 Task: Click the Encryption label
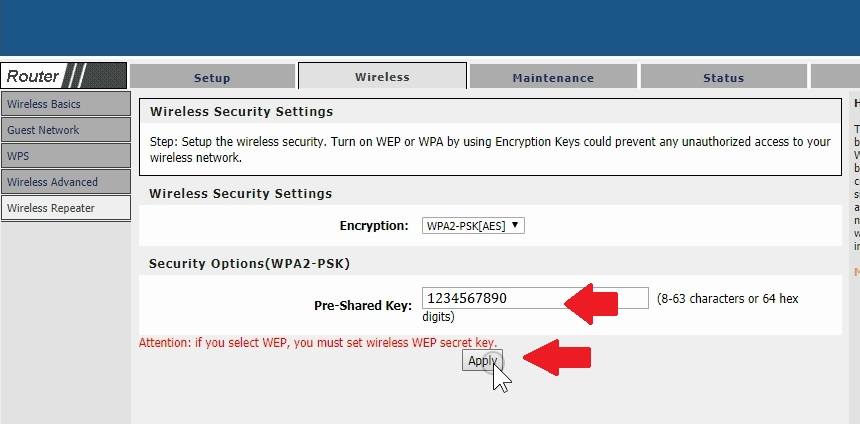point(374,226)
